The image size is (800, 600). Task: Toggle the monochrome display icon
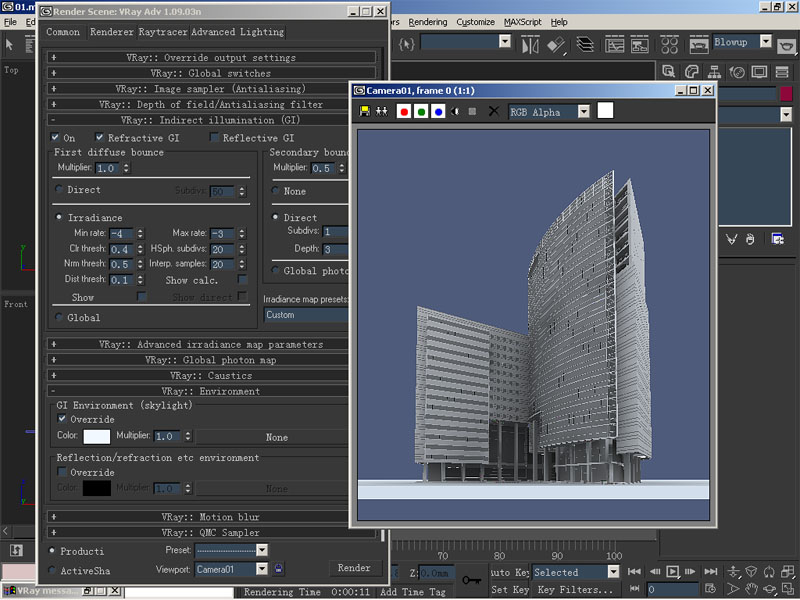(x=472, y=111)
